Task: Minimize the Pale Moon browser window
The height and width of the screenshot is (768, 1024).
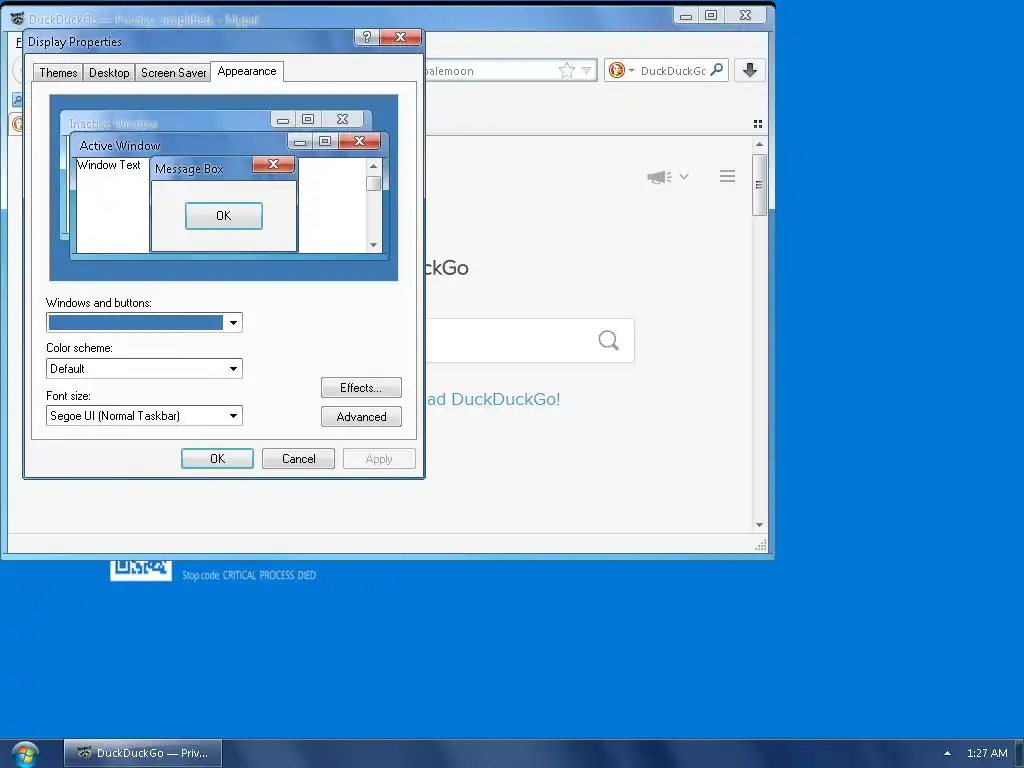Action: point(686,15)
